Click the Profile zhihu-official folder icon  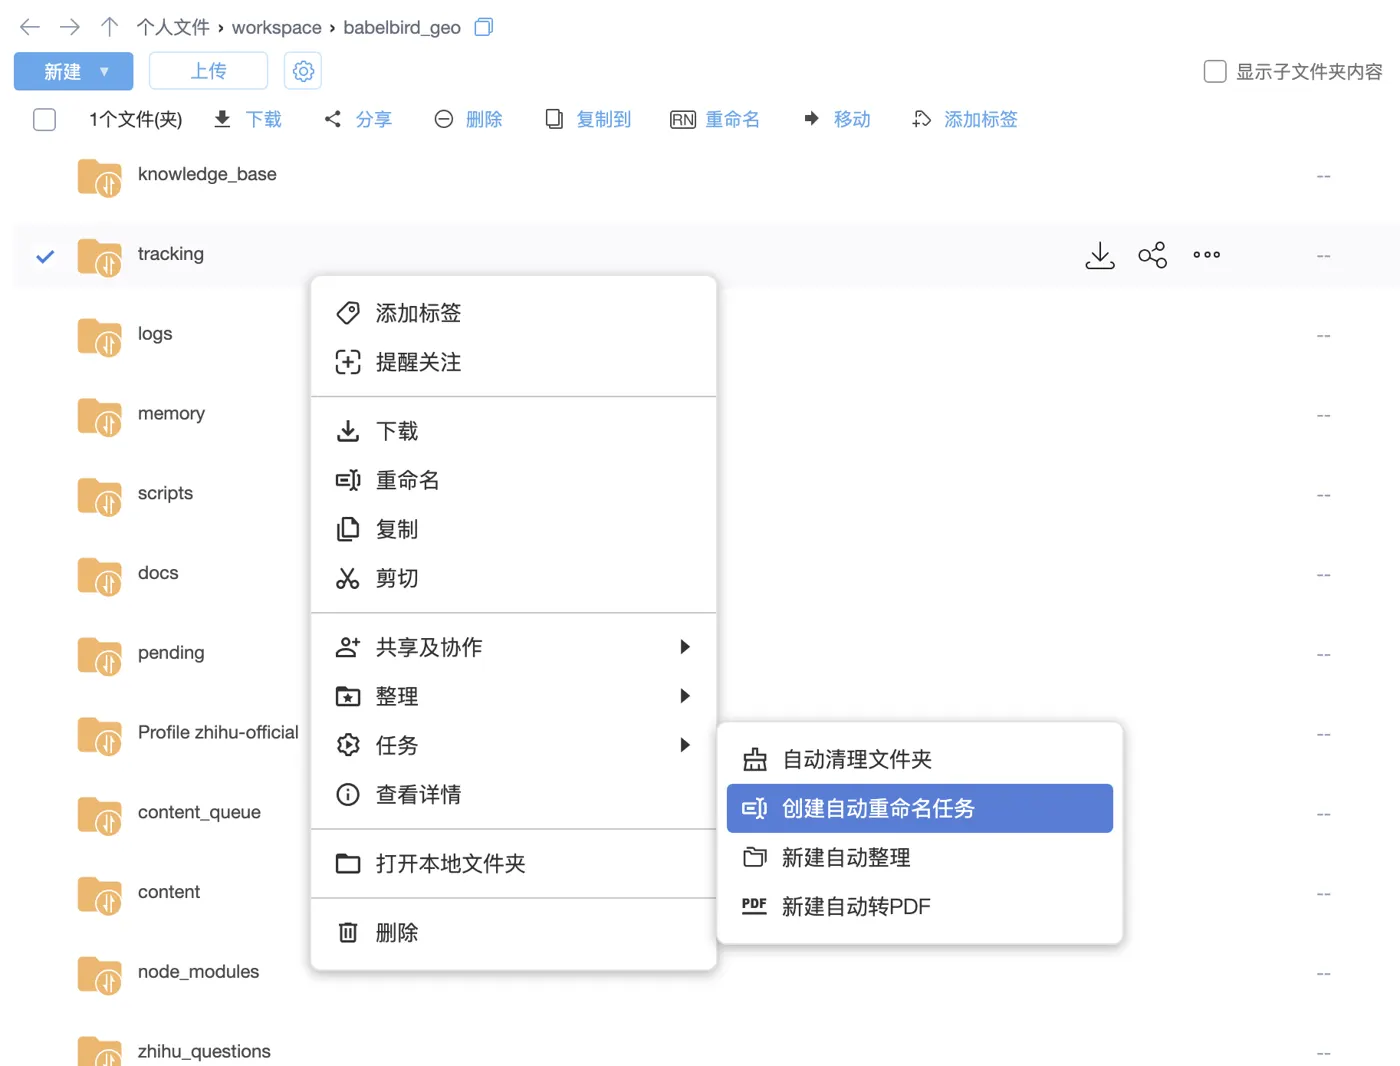click(100, 736)
